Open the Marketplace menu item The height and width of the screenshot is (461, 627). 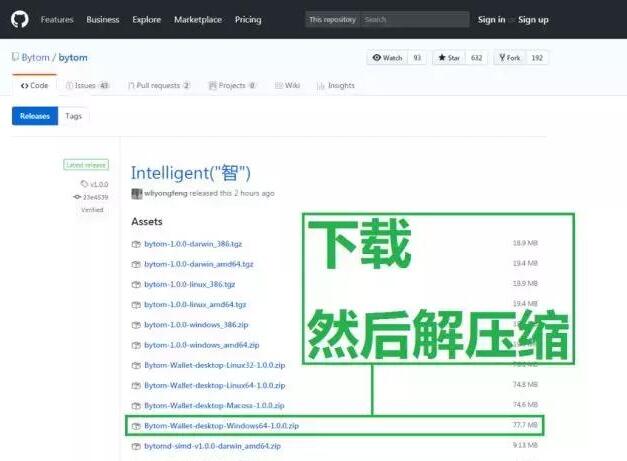click(198, 20)
